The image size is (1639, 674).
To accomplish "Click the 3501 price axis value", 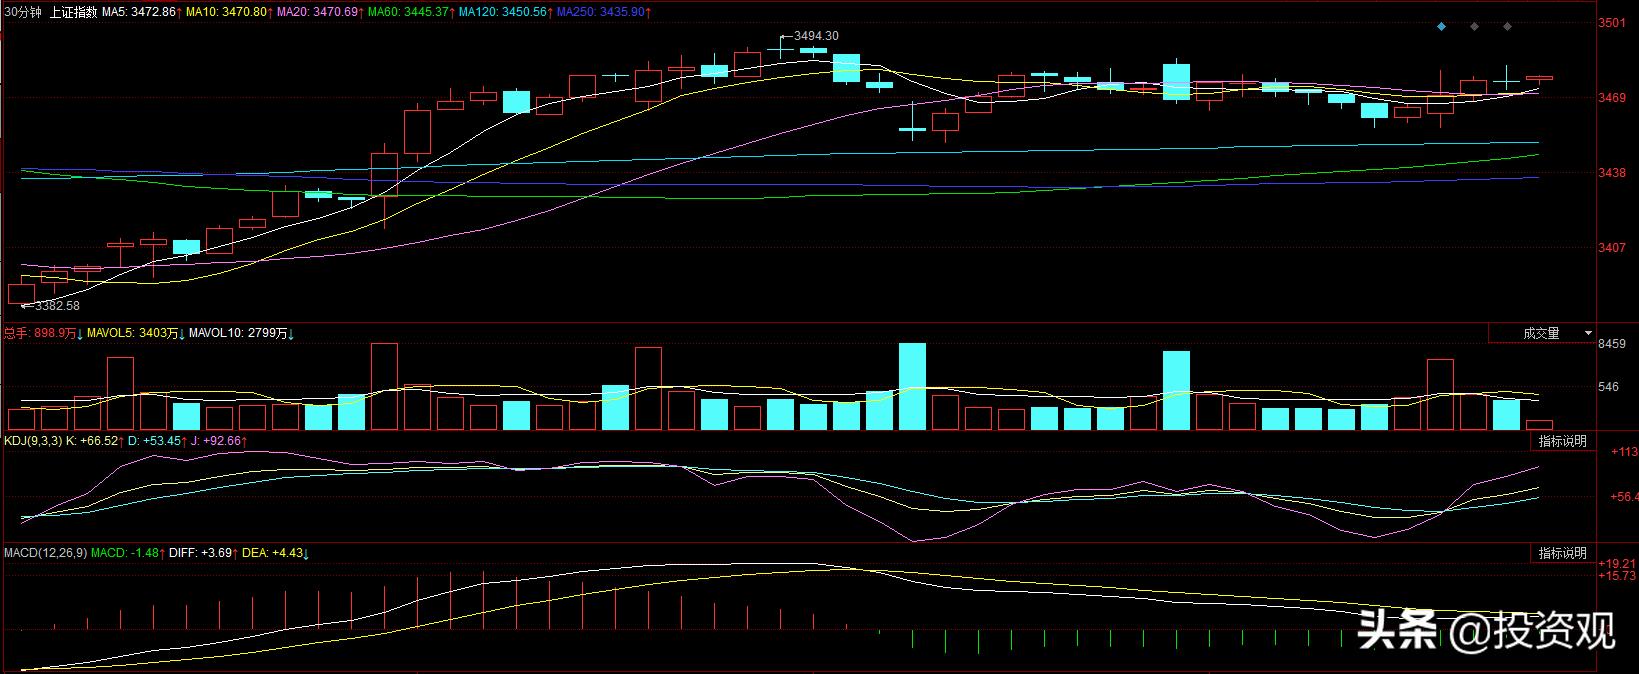I will [x=1613, y=23].
